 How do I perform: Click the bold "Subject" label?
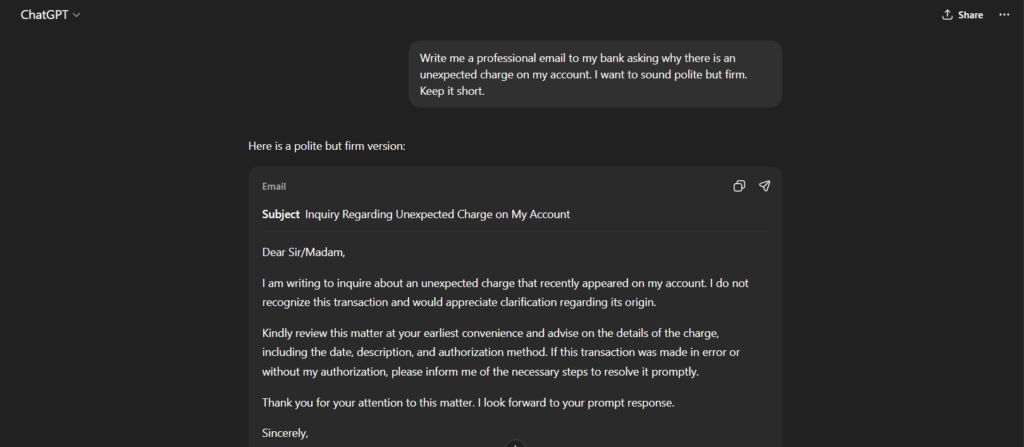[280, 214]
